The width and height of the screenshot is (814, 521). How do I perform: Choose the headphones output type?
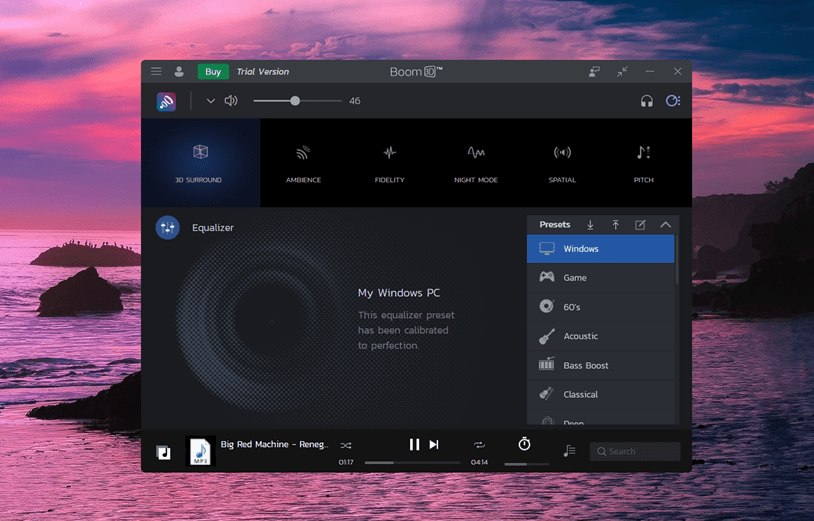646,101
